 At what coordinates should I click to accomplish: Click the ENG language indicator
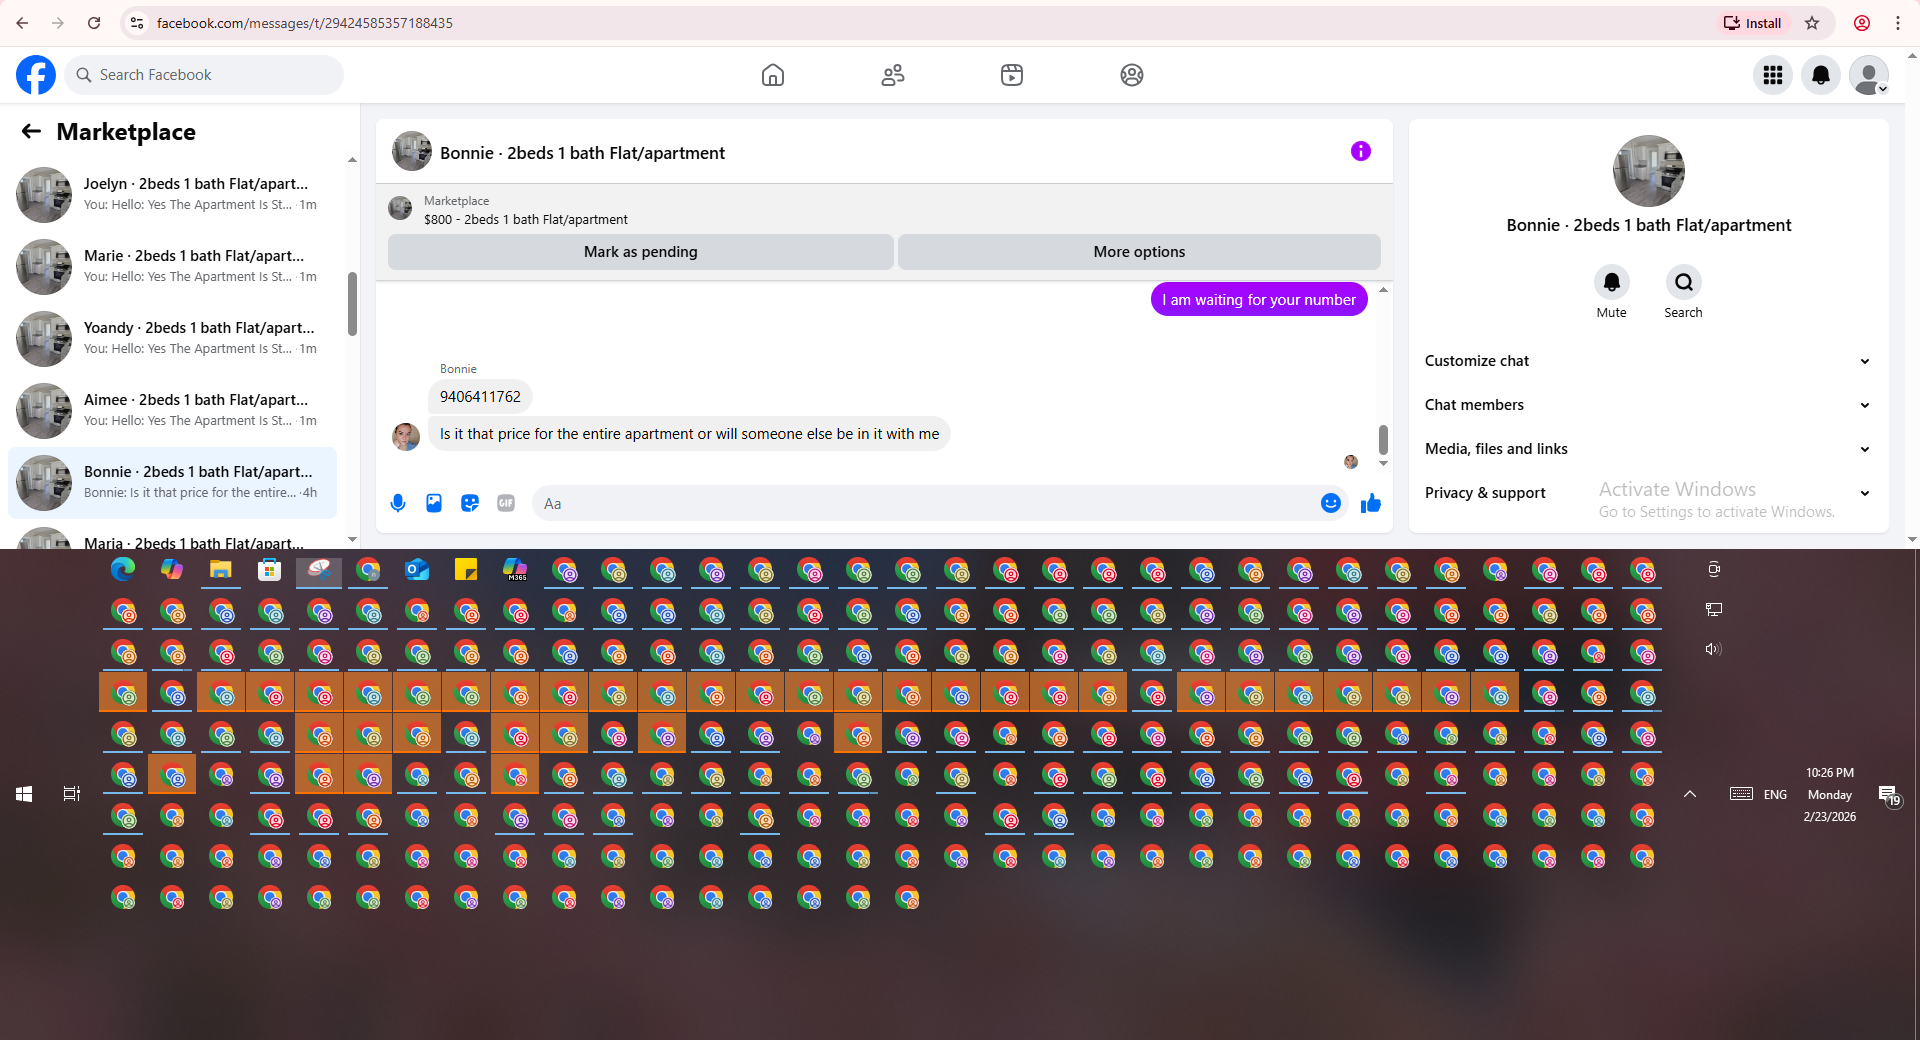point(1775,794)
